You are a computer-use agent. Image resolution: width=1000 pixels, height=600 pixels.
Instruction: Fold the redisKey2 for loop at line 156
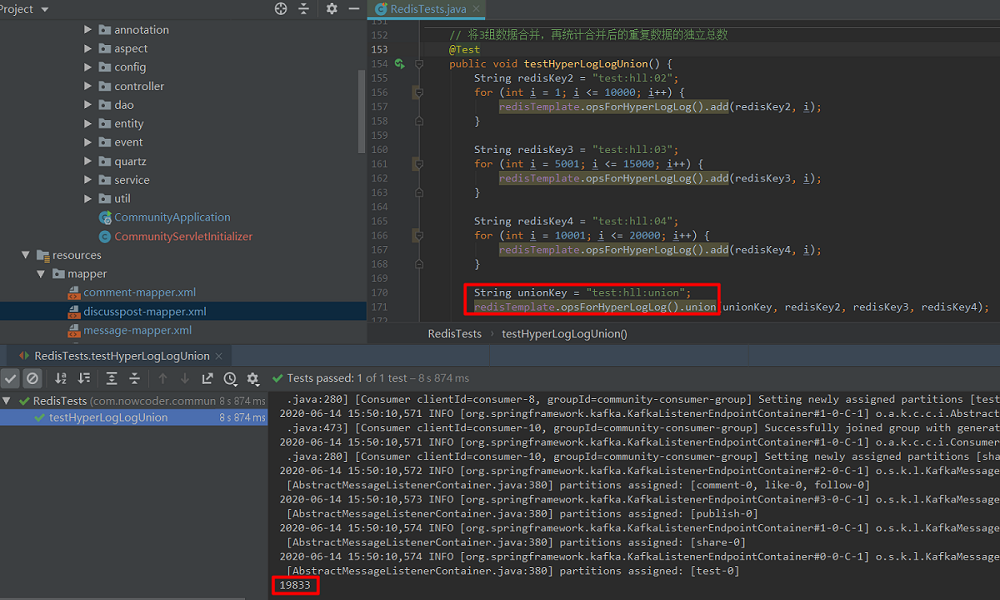pyautogui.click(x=419, y=92)
